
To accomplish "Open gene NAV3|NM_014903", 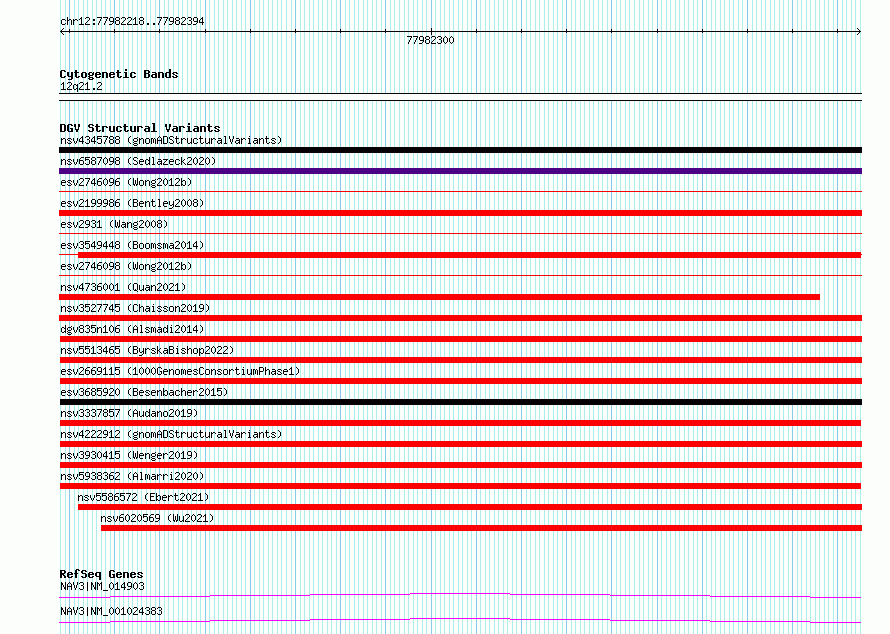I will 102,586.
